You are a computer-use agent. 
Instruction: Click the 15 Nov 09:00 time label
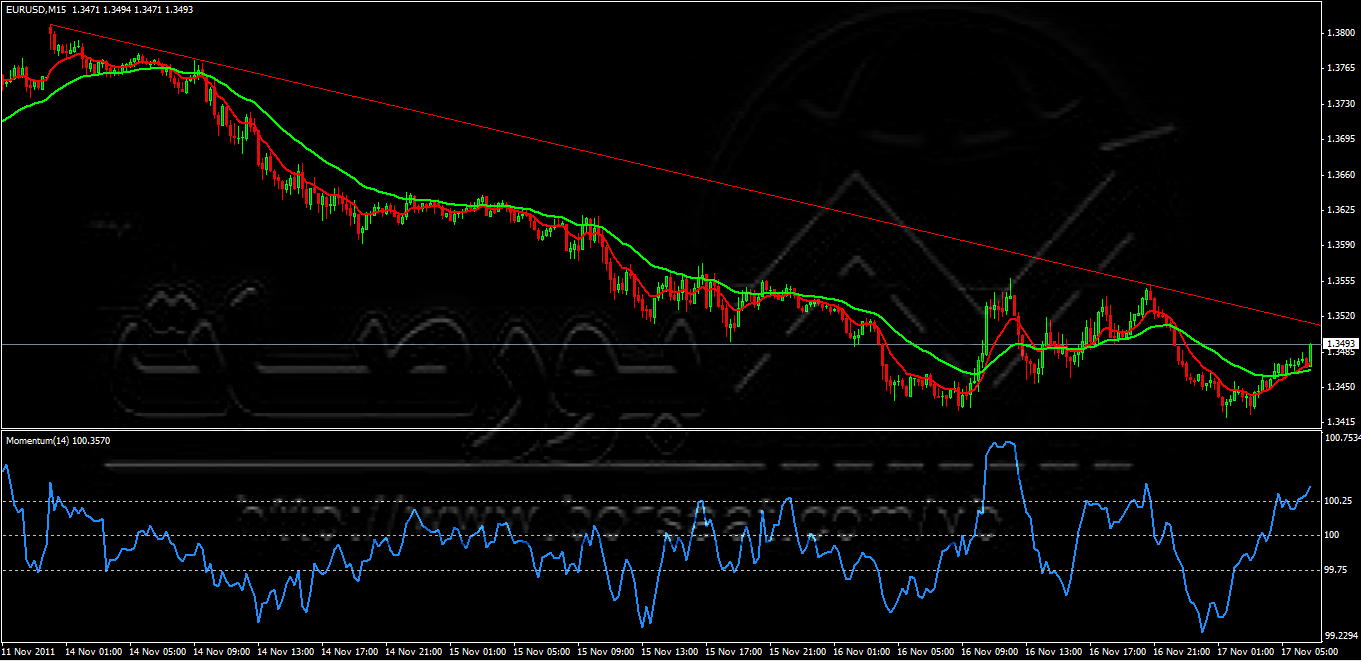point(608,651)
